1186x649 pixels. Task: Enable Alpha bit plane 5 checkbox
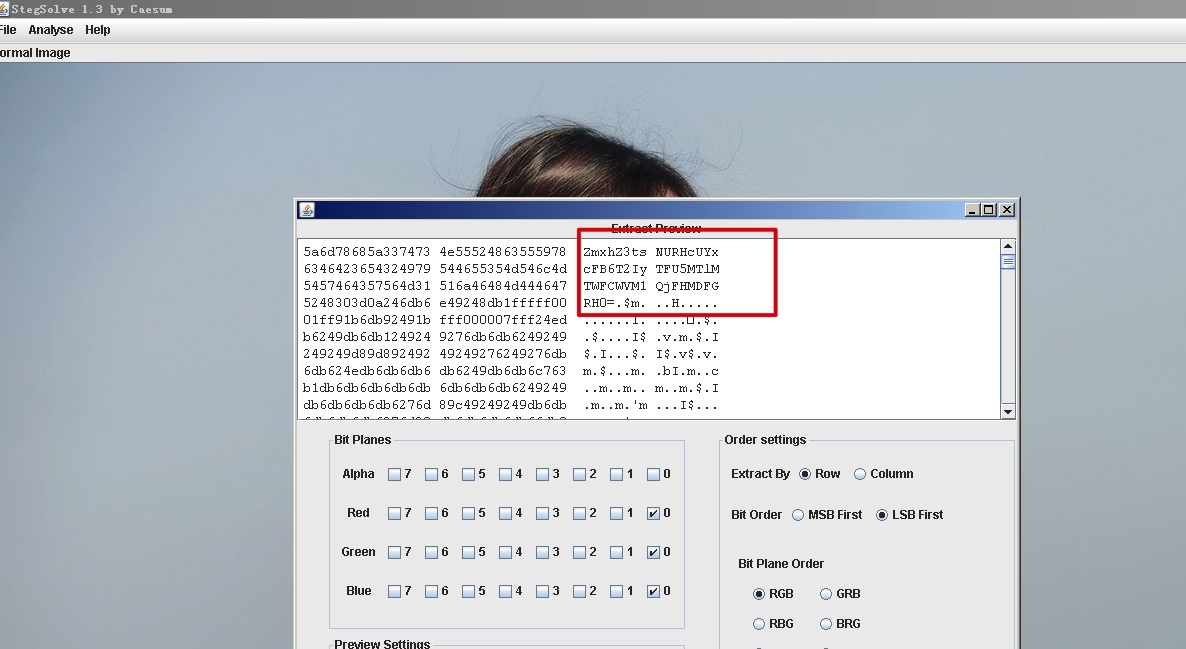click(468, 474)
